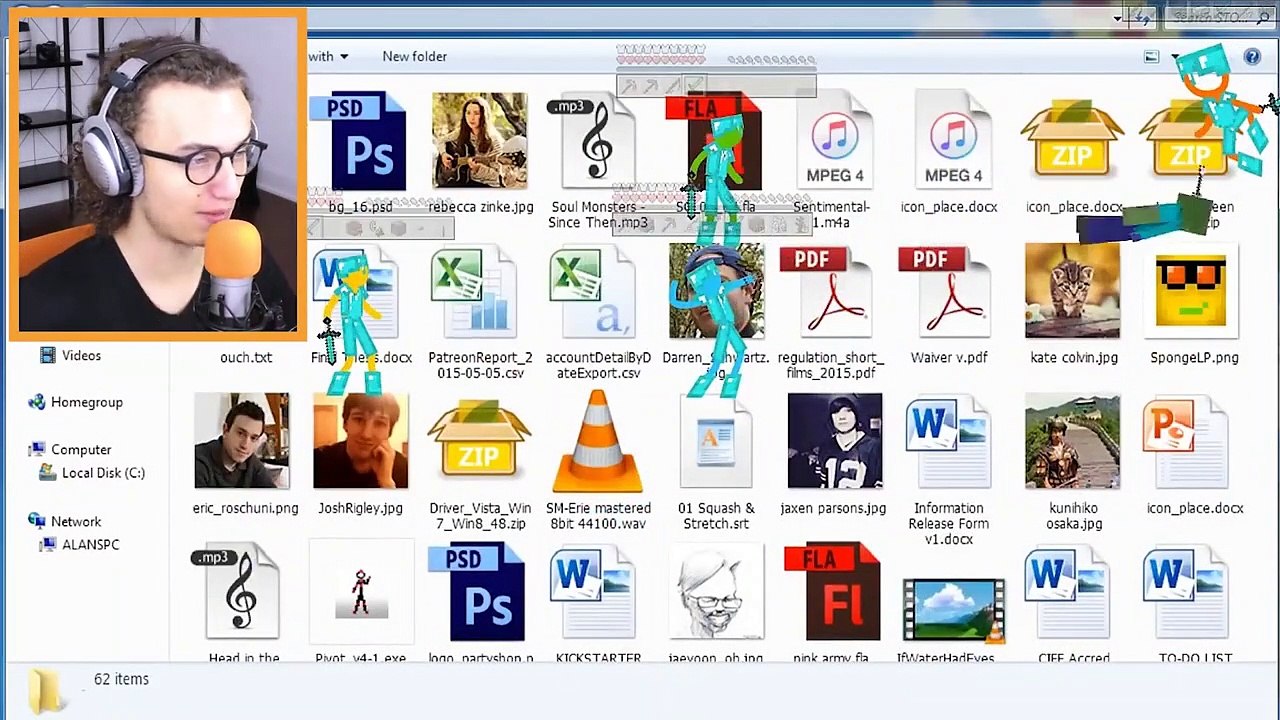Open Videos library in the navigation pane
The height and width of the screenshot is (720, 1280).
click(x=70, y=355)
